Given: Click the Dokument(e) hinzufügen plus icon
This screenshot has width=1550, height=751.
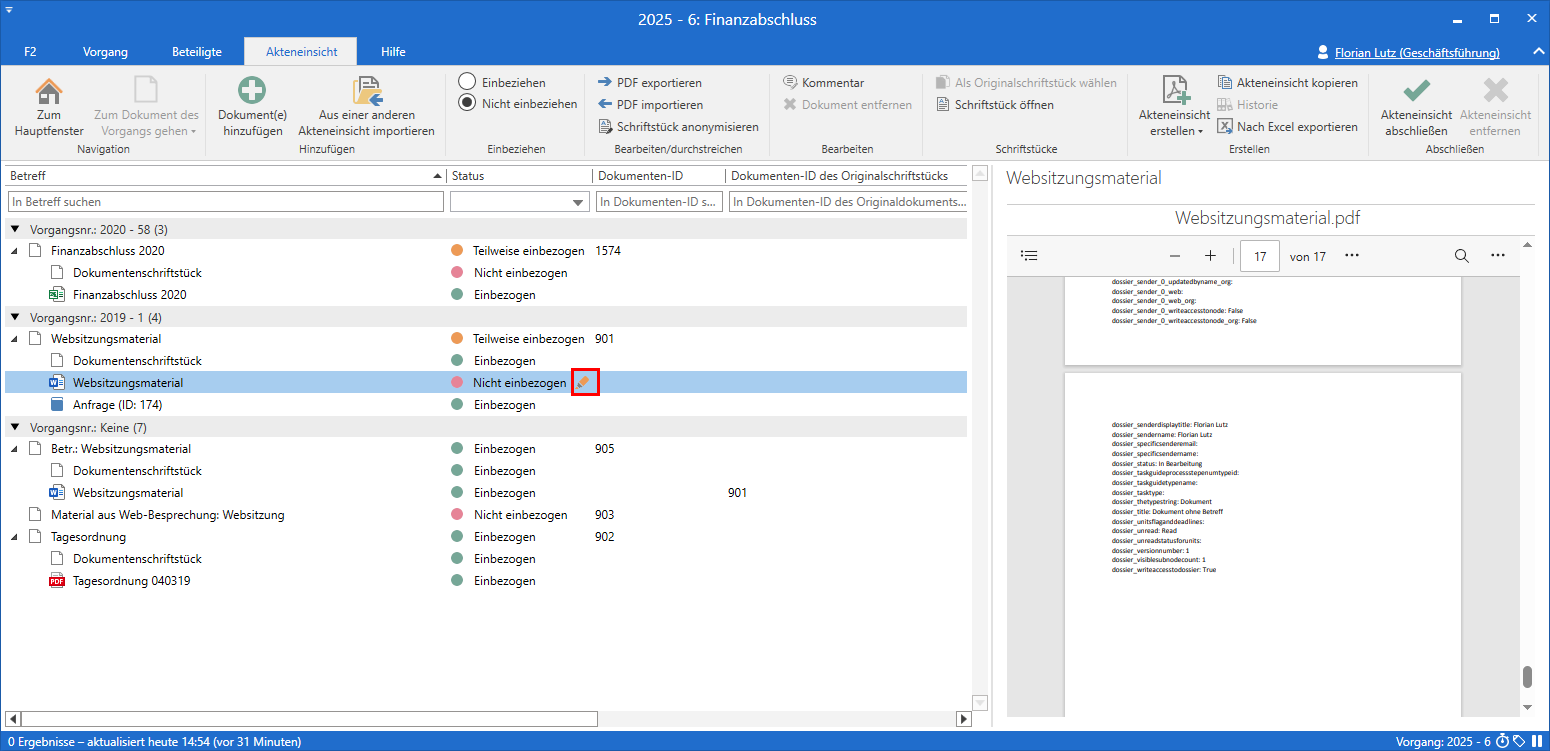Looking at the screenshot, I should click(x=251, y=92).
